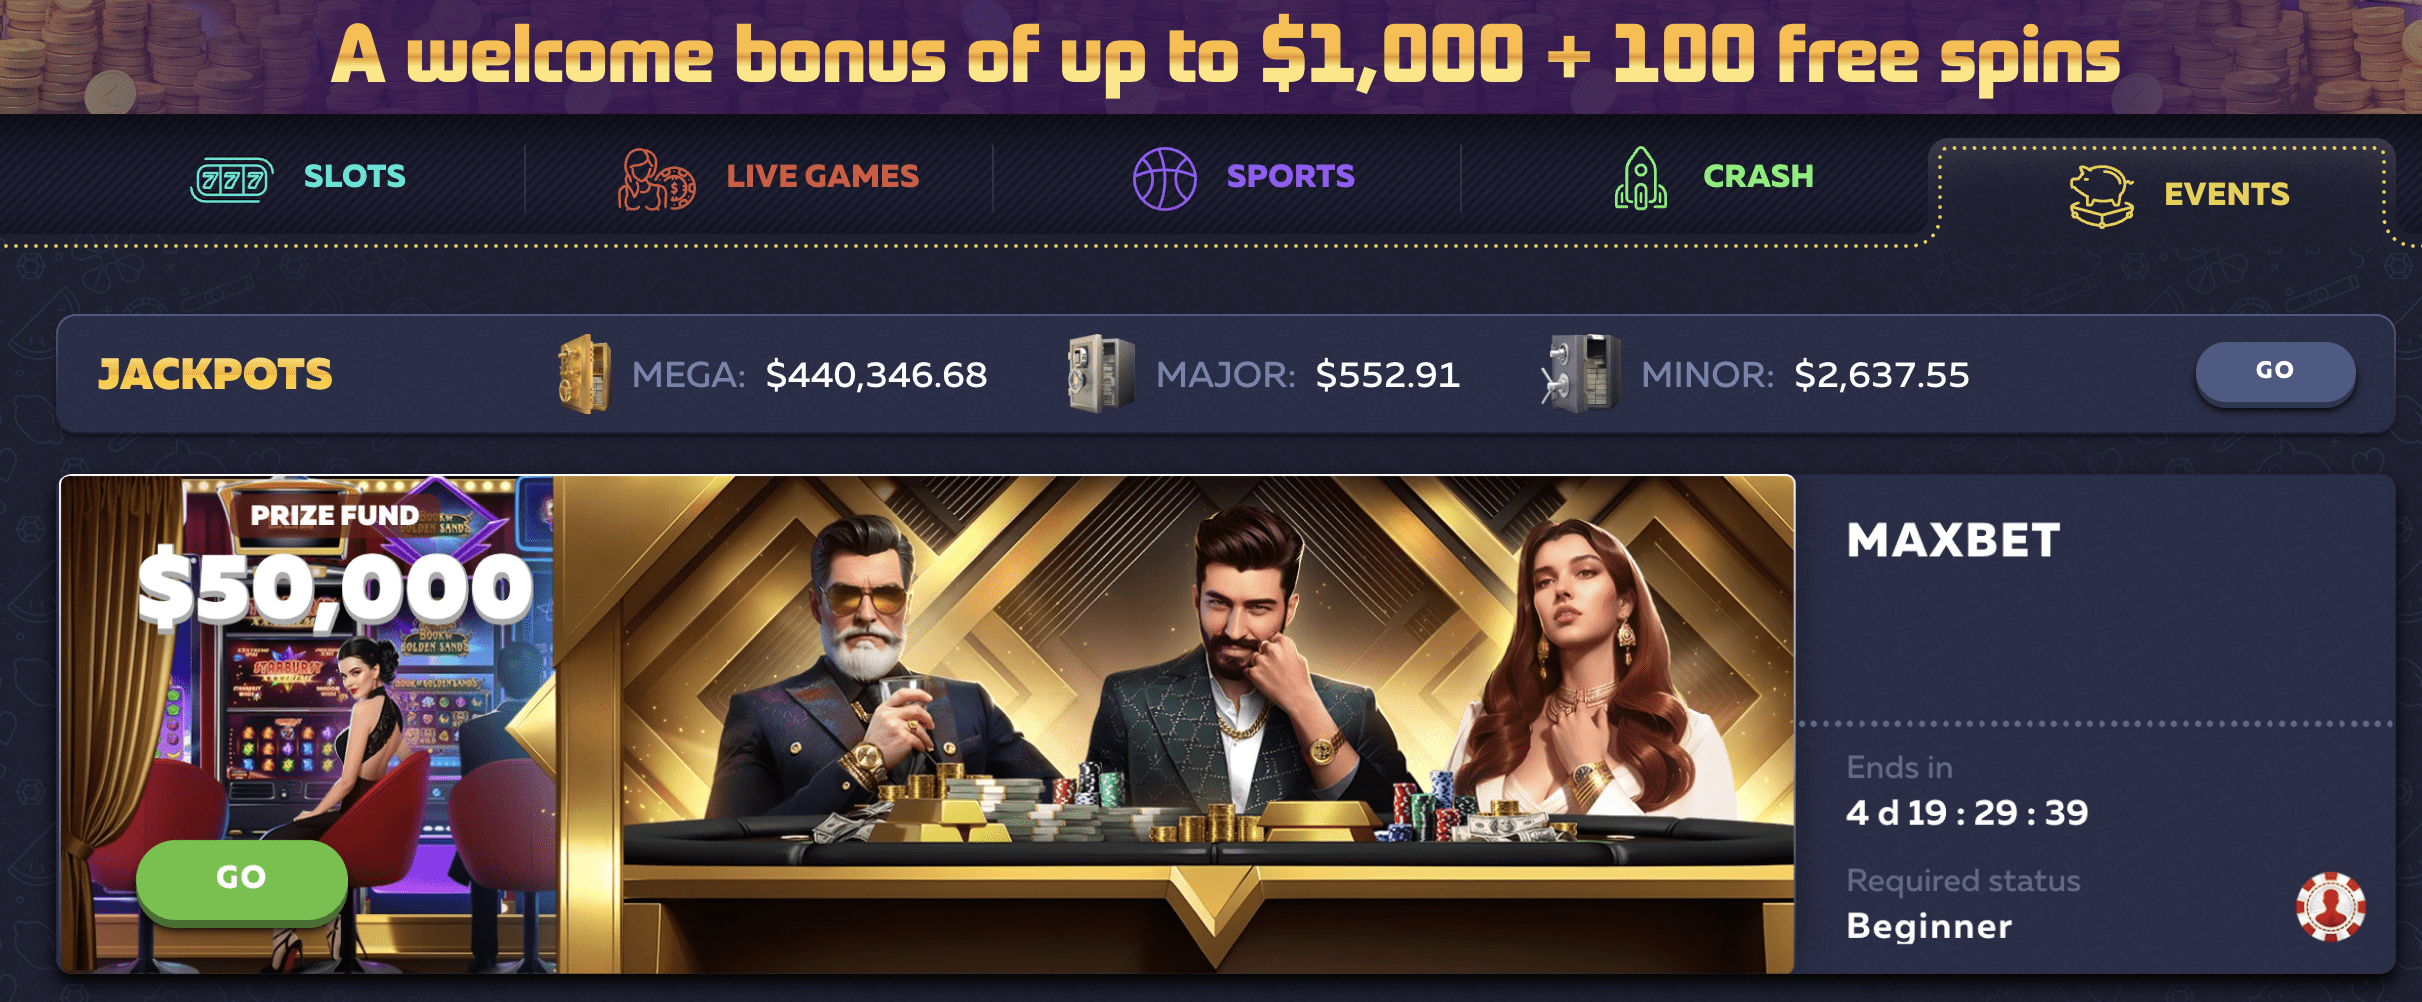Click the piggy bank Events icon
Viewport: 2422px width, 1002px height.
coord(2101,196)
